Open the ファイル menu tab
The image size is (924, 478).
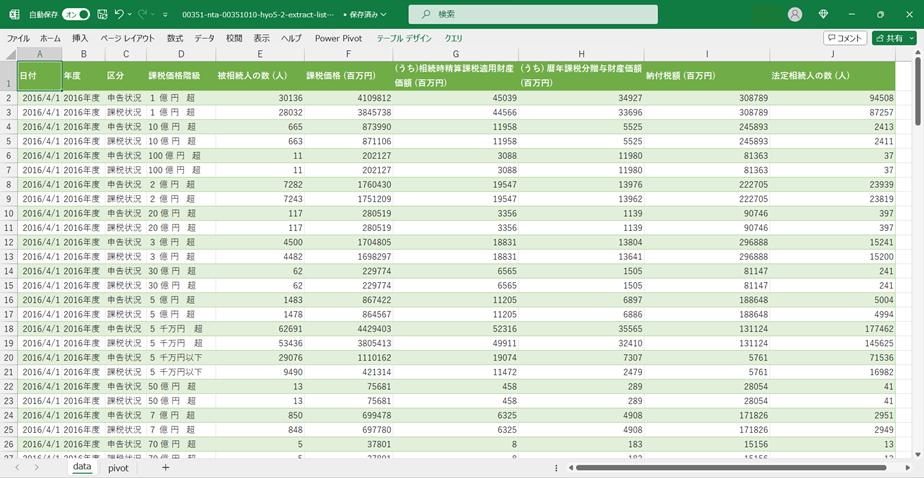18,38
